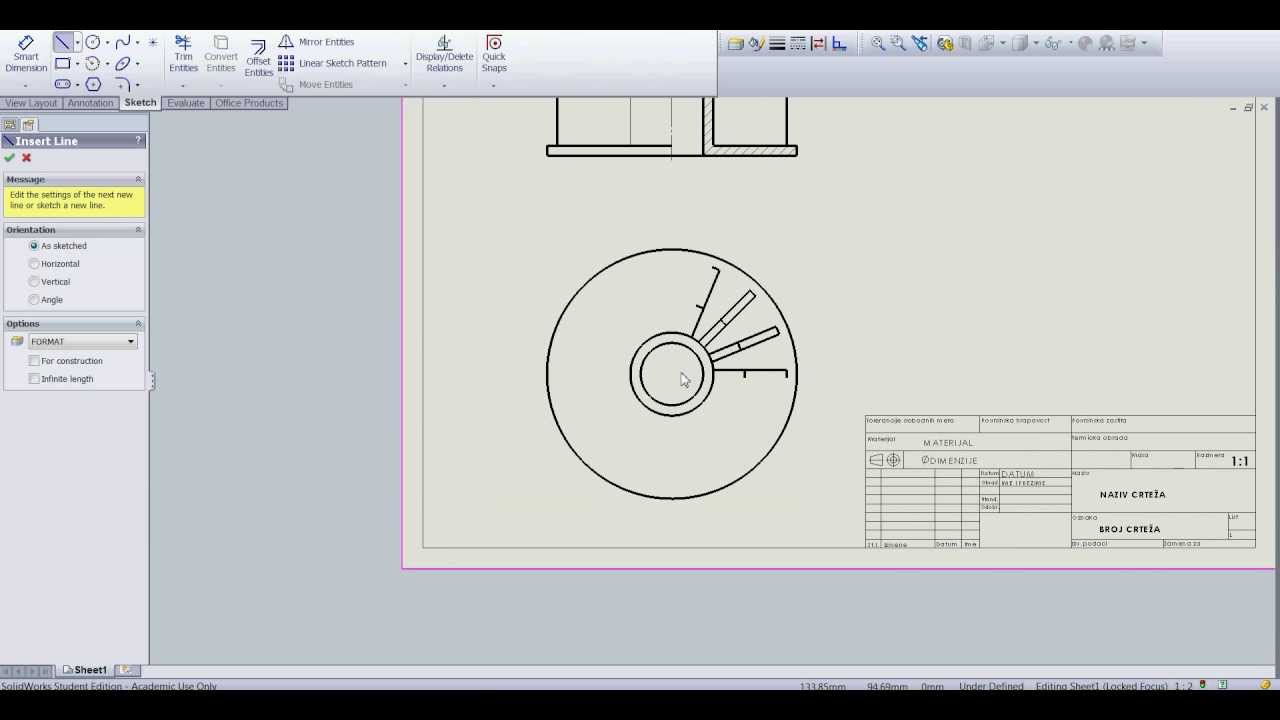The width and height of the screenshot is (1280, 720).
Task: Click the 1:1 scale text
Action: 1240,461
